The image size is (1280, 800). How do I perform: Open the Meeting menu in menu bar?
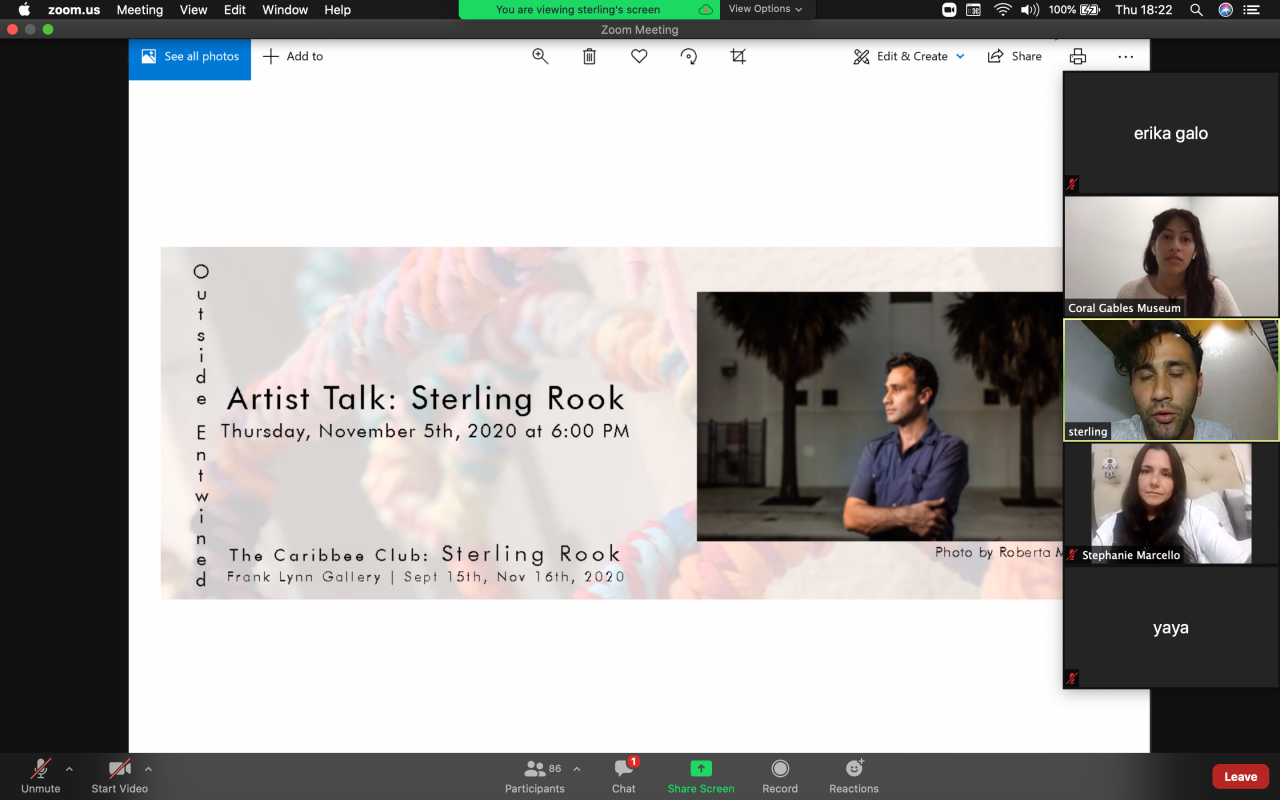pyautogui.click(x=139, y=10)
